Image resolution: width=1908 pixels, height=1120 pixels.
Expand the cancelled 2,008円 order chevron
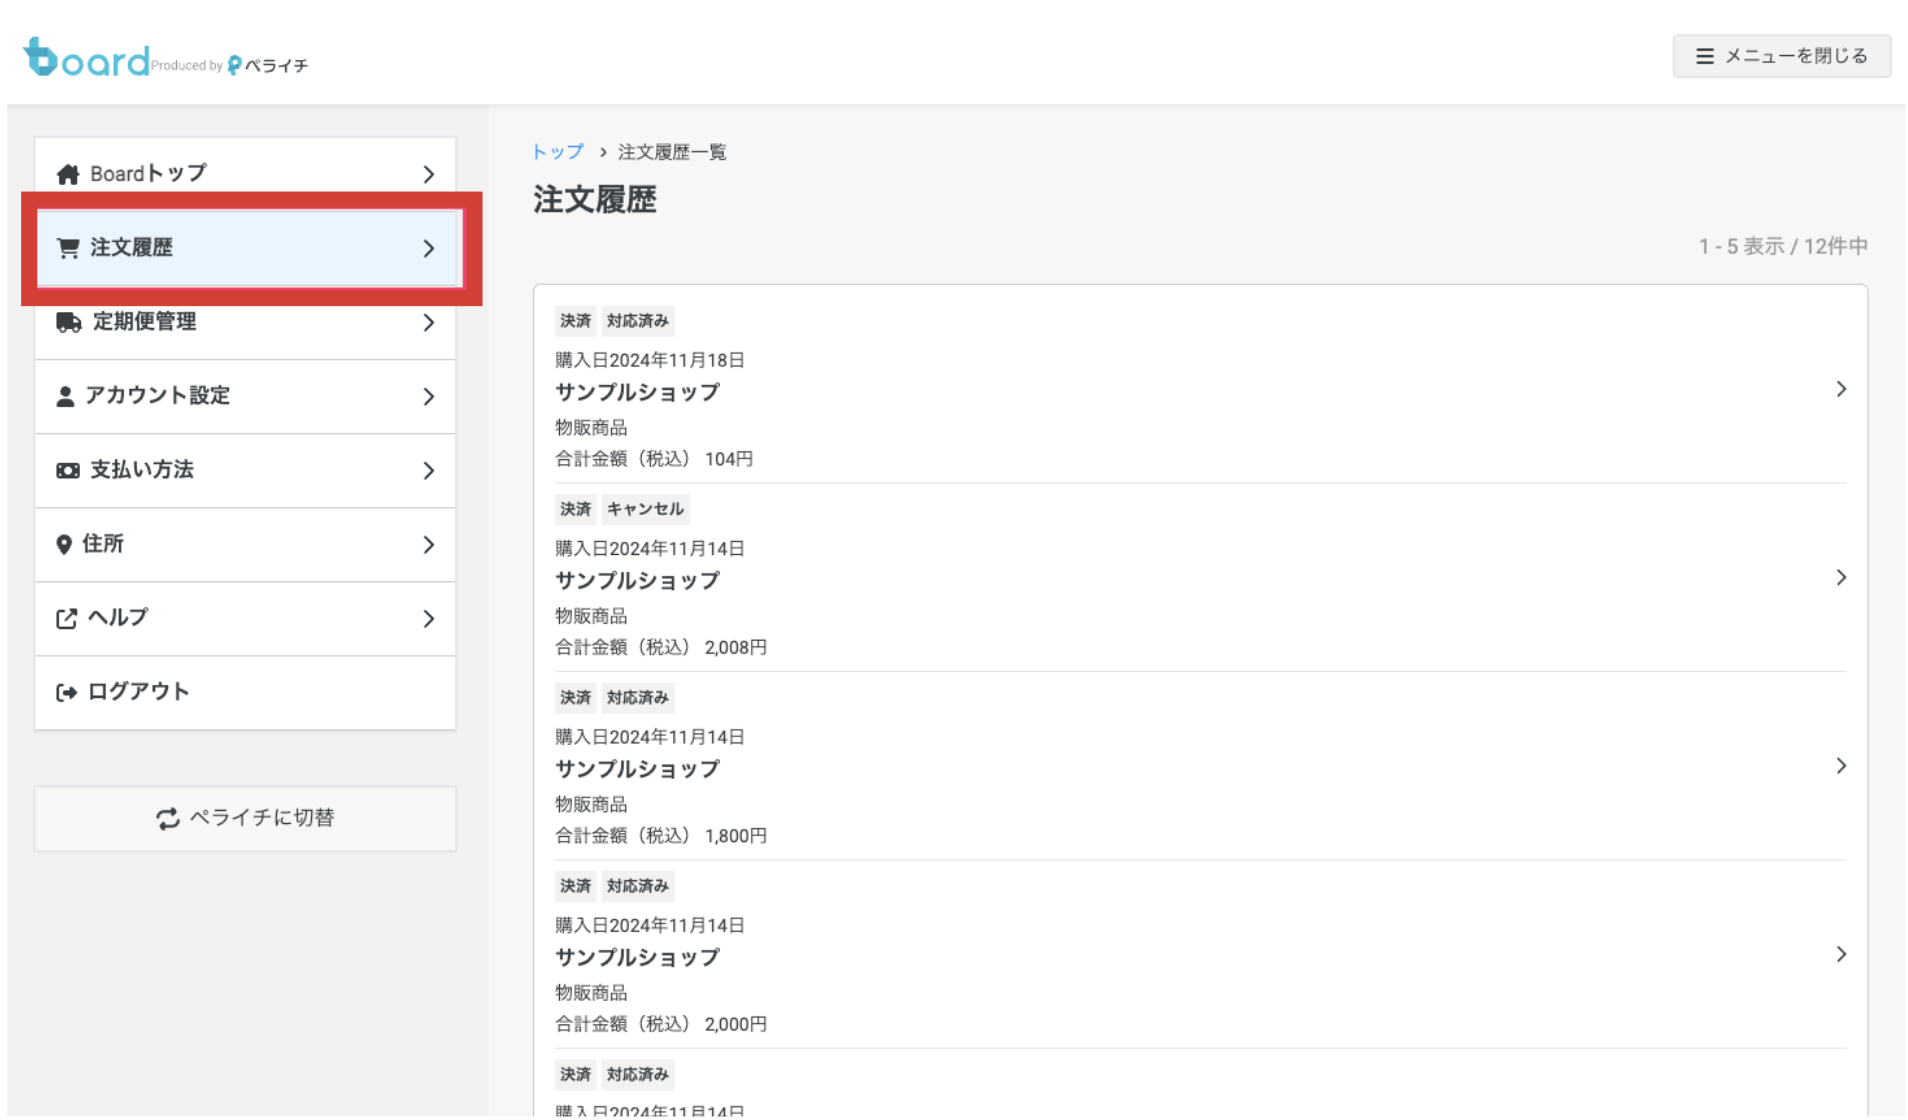(x=1840, y=578)
